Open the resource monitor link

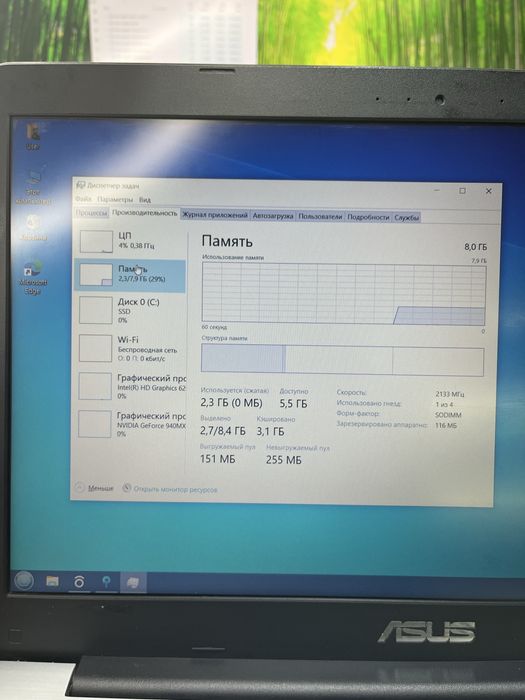tap(175, 489)
